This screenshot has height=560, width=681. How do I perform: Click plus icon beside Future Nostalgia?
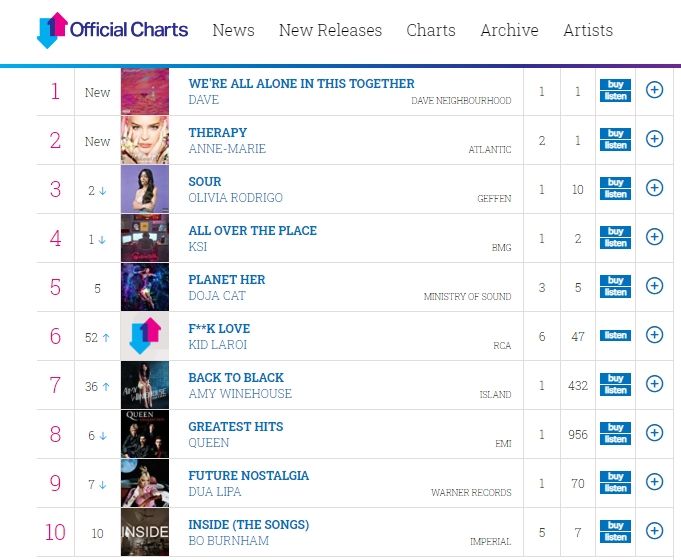click(654, 482)
